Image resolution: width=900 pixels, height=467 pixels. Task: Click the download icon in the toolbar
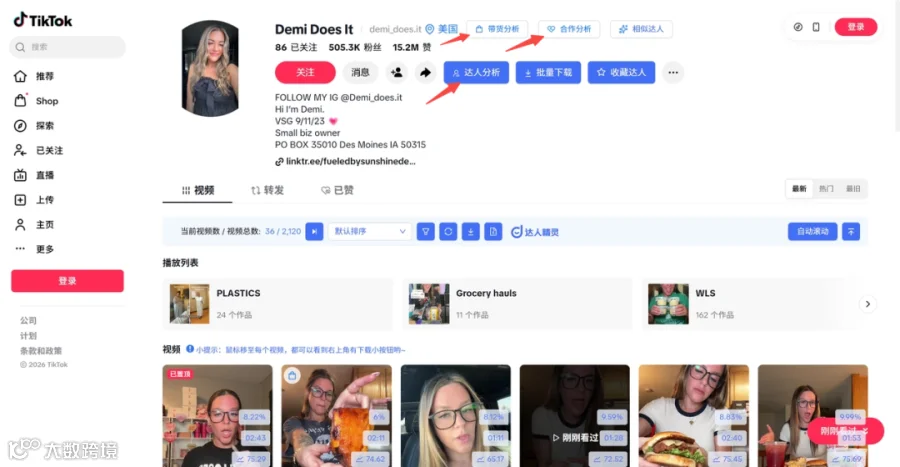471,231
